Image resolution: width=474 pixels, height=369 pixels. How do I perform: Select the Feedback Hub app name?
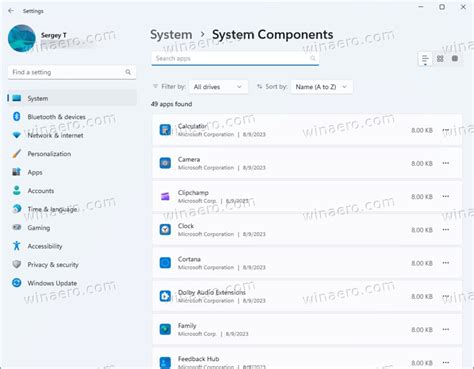[x=198, y=359]
